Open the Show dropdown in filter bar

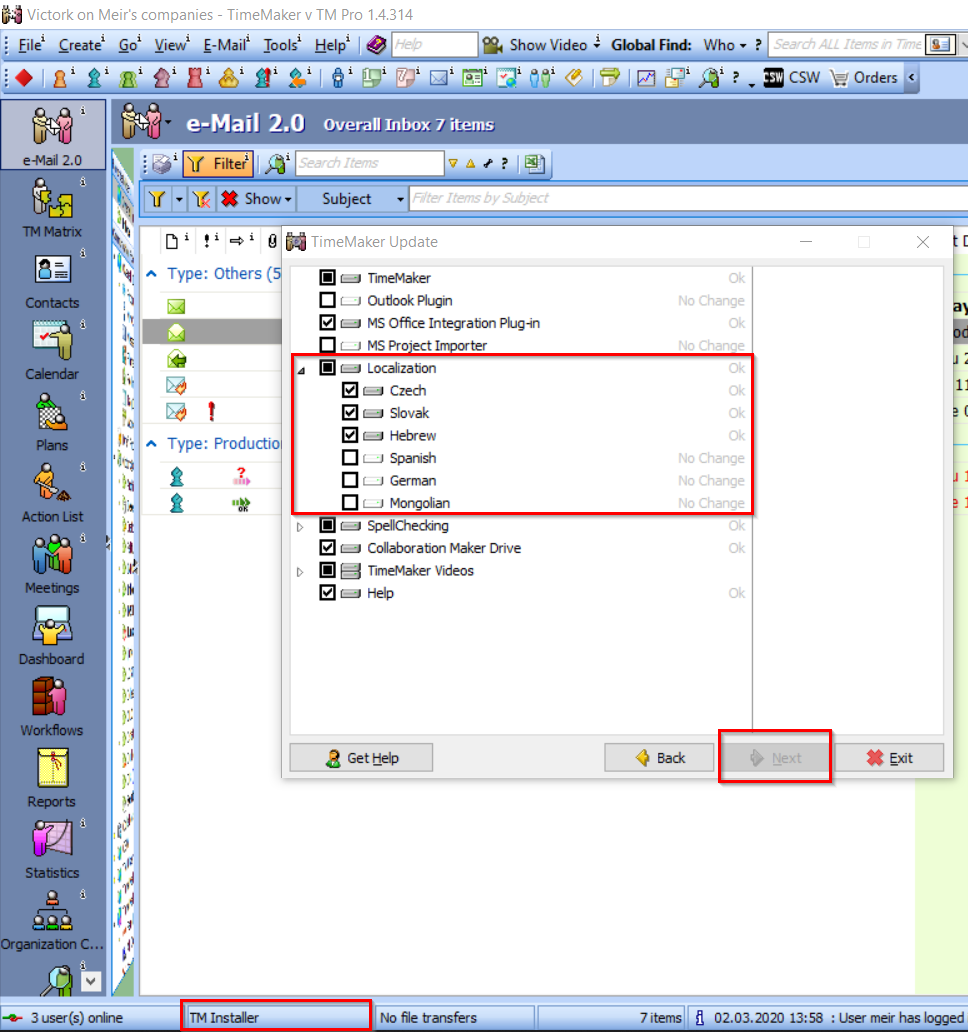tap(257, 199)
